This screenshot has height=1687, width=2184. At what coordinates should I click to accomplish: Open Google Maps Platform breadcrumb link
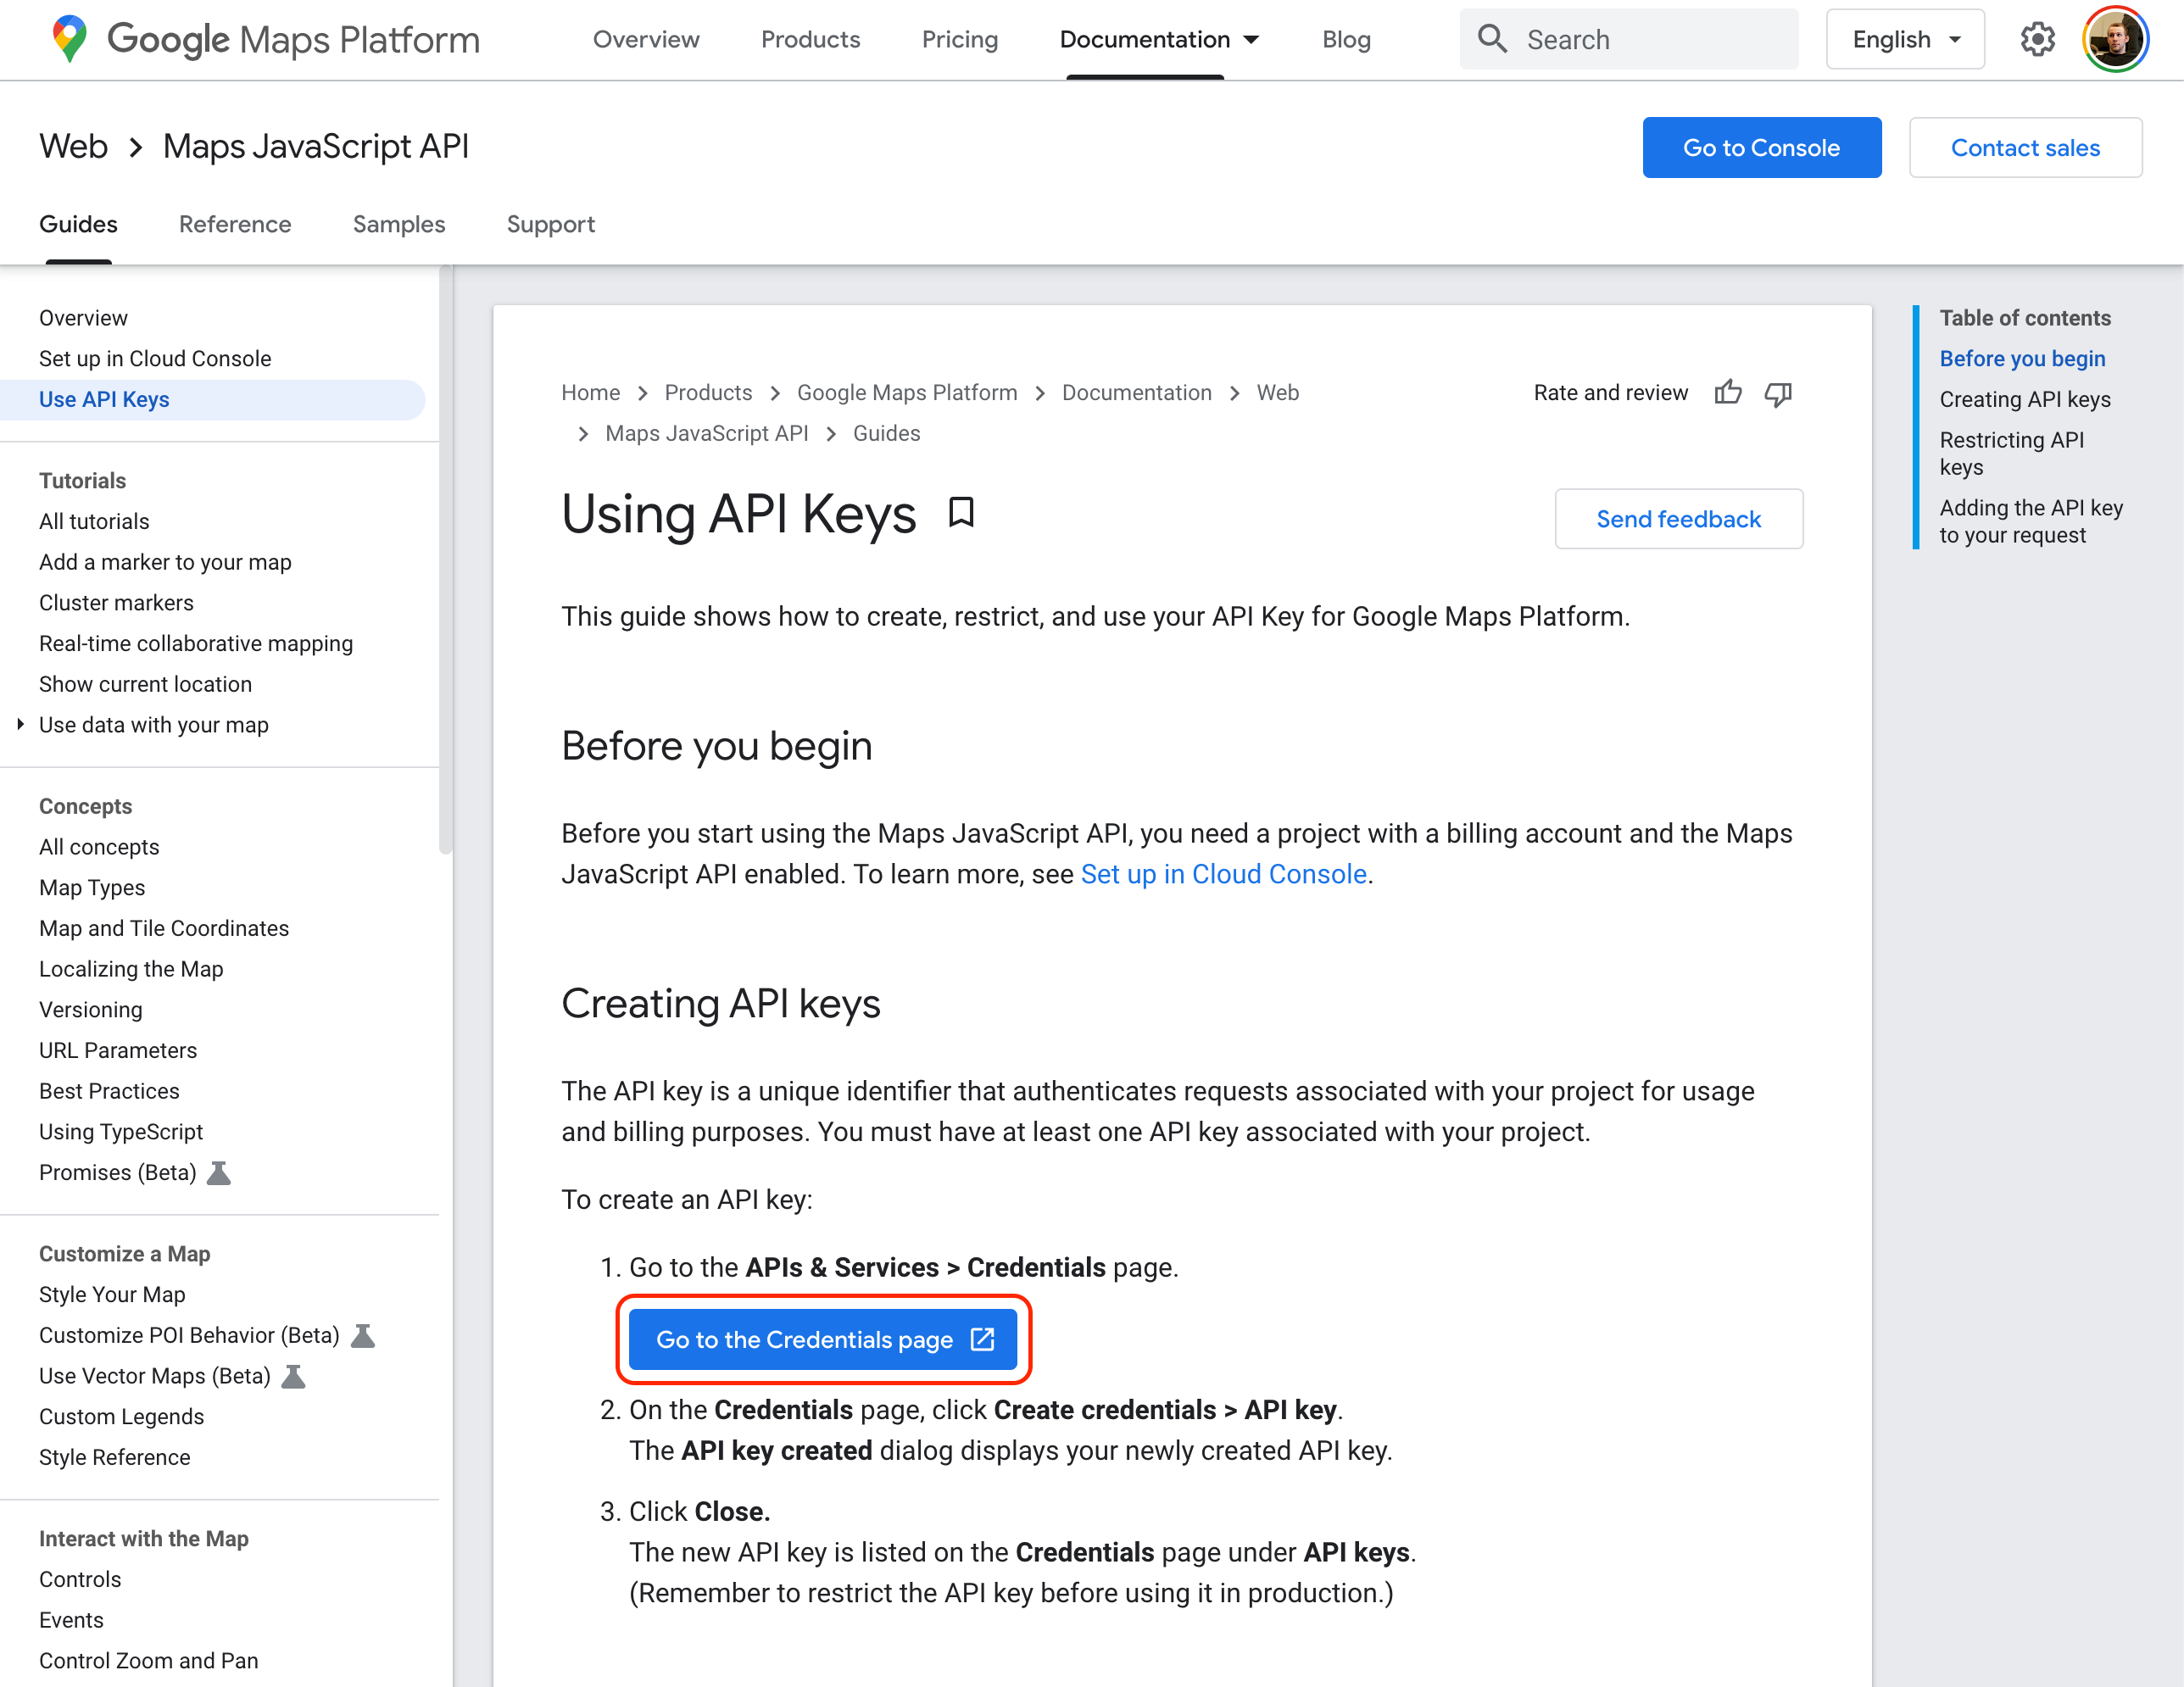(x=907, y=393)
